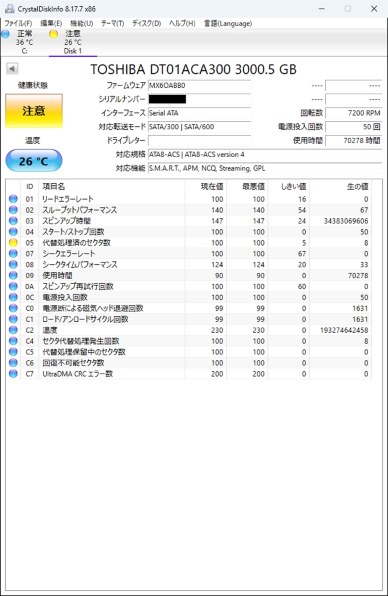Close the CrystalDiskInfo window

click(374, 8)
